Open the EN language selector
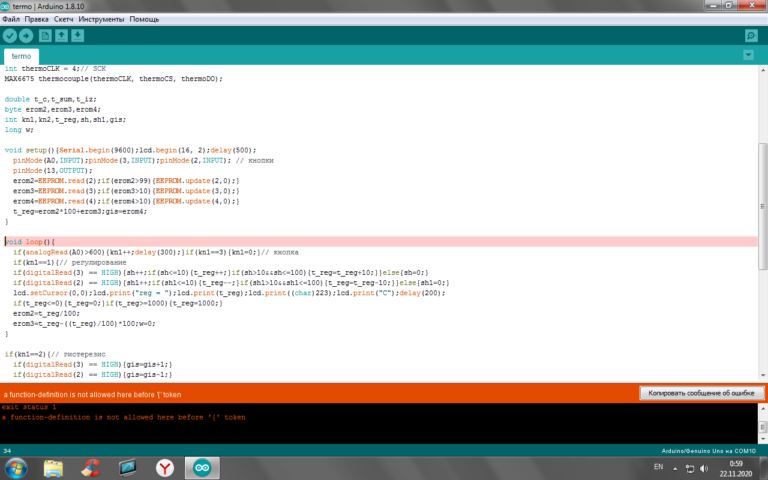The image size is (768, 480). pyautogui.click(x=657, y=467)
